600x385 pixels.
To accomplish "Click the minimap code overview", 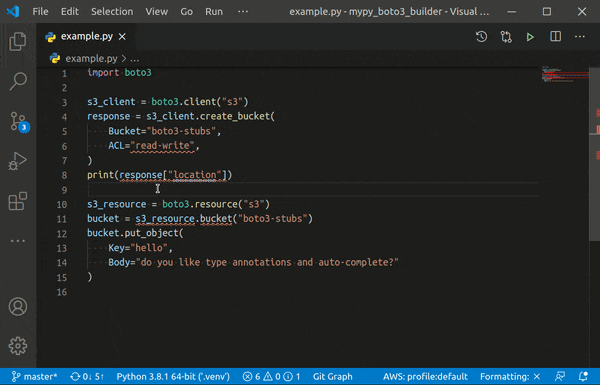I will tap(565, 74).
